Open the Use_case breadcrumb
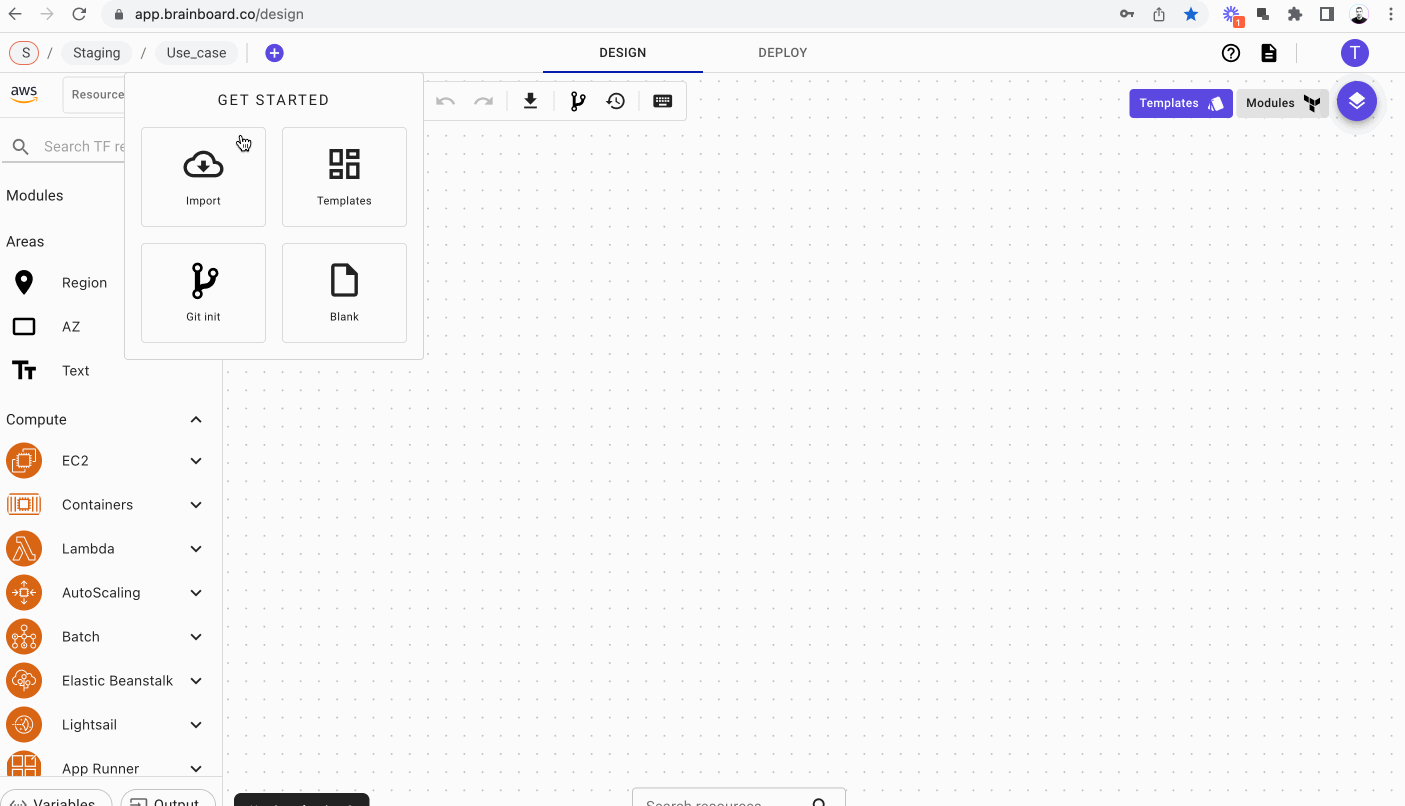This screenshot has width=1405, height=806. click(x=196, y=53)
